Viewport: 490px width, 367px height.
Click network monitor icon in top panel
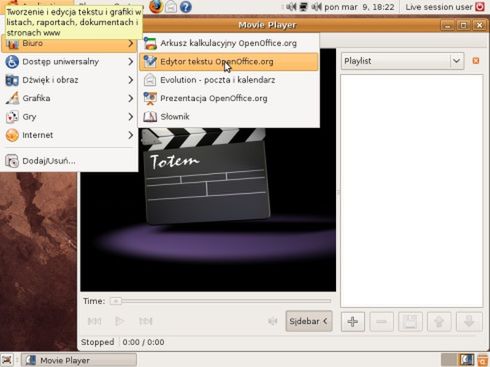click(303, 7)
